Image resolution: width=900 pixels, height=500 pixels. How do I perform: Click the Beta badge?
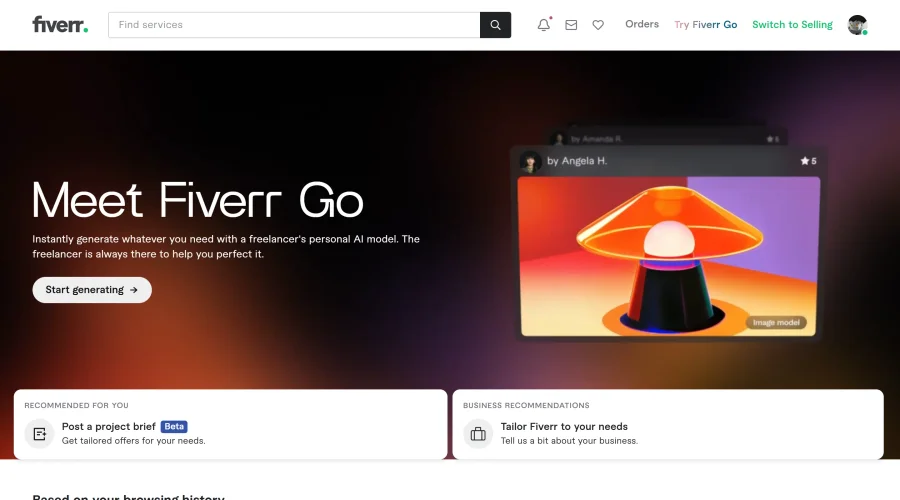[x=174, y=427]
